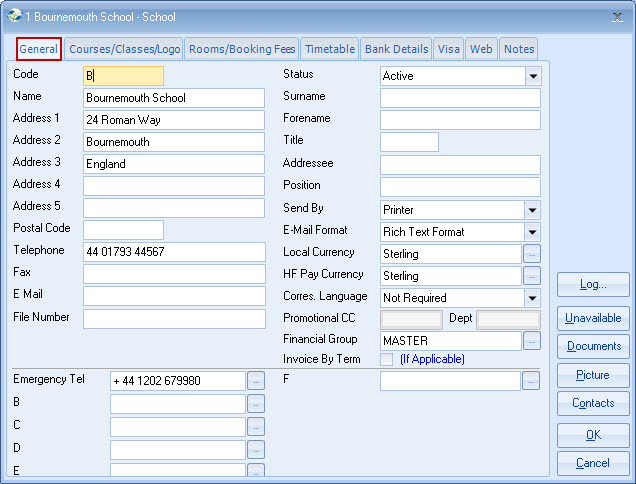
Task: Open the Corres. Language dropdown
Action: pyautogui.click(x=532, y=298)
